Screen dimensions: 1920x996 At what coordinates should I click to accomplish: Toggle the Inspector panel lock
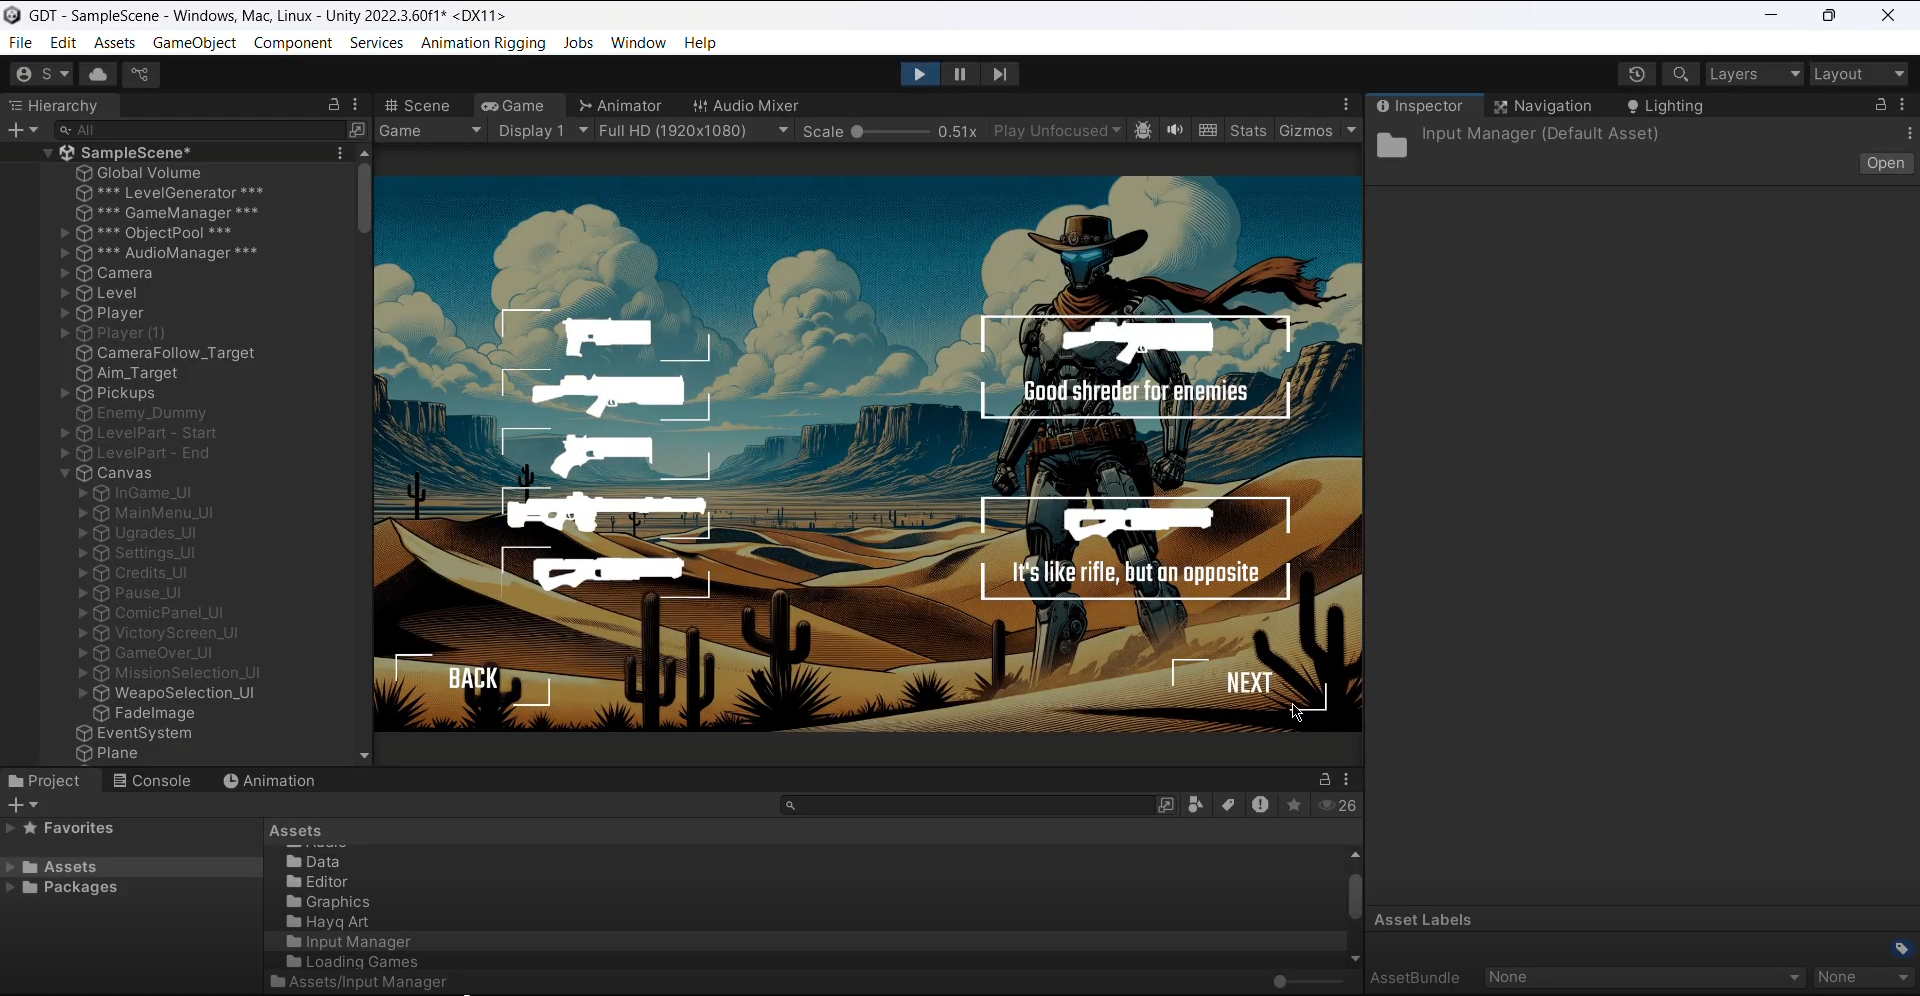click(1881, 105)
